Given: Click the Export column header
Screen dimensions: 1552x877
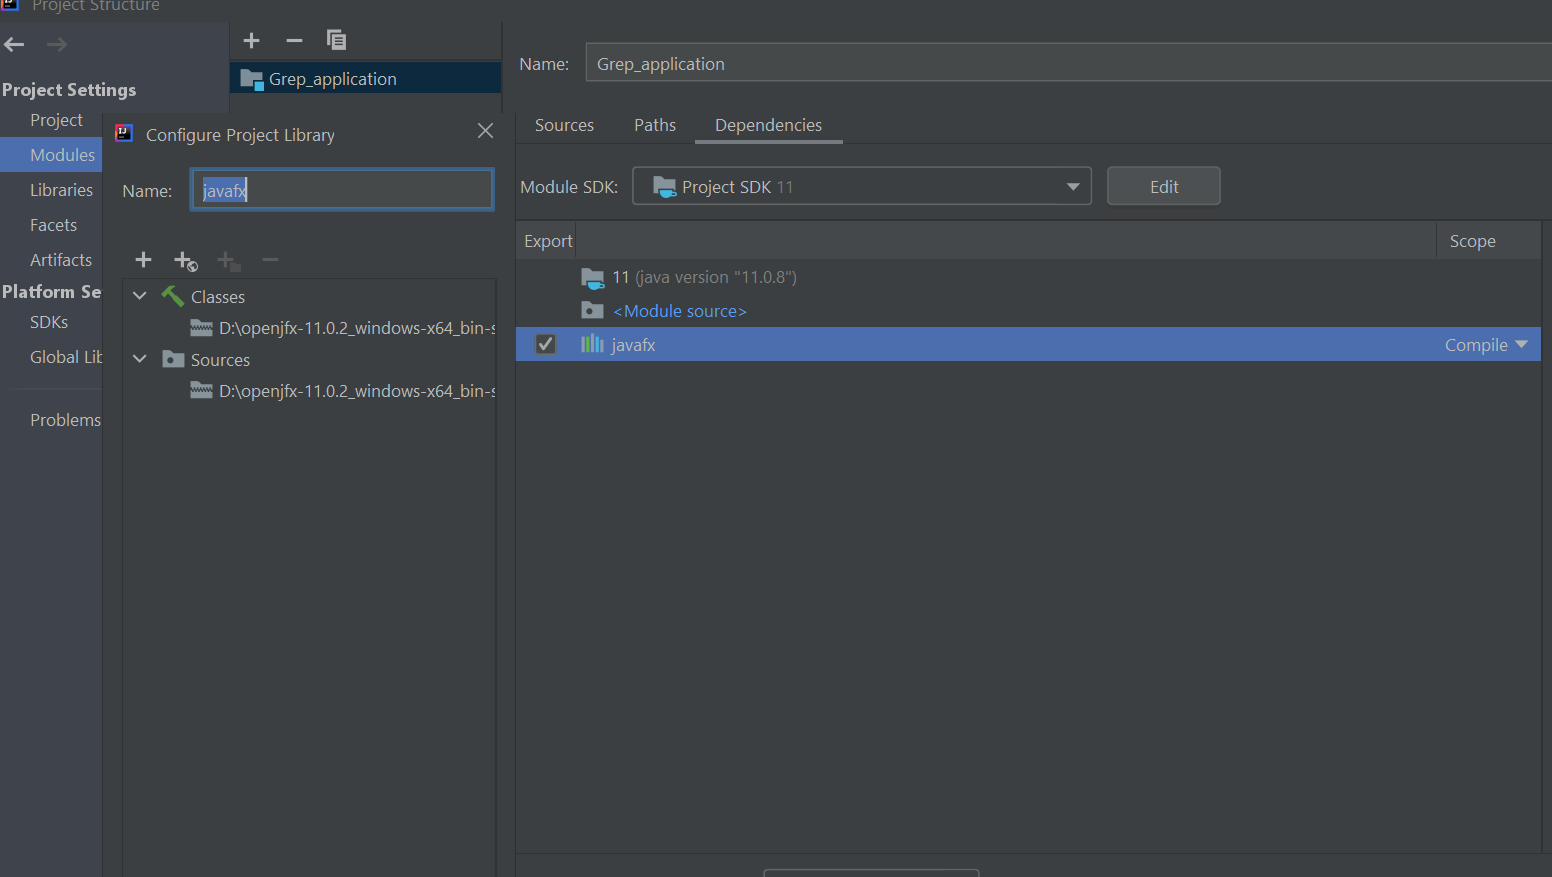Looking at the screenshot, I should tap(548, 241).
